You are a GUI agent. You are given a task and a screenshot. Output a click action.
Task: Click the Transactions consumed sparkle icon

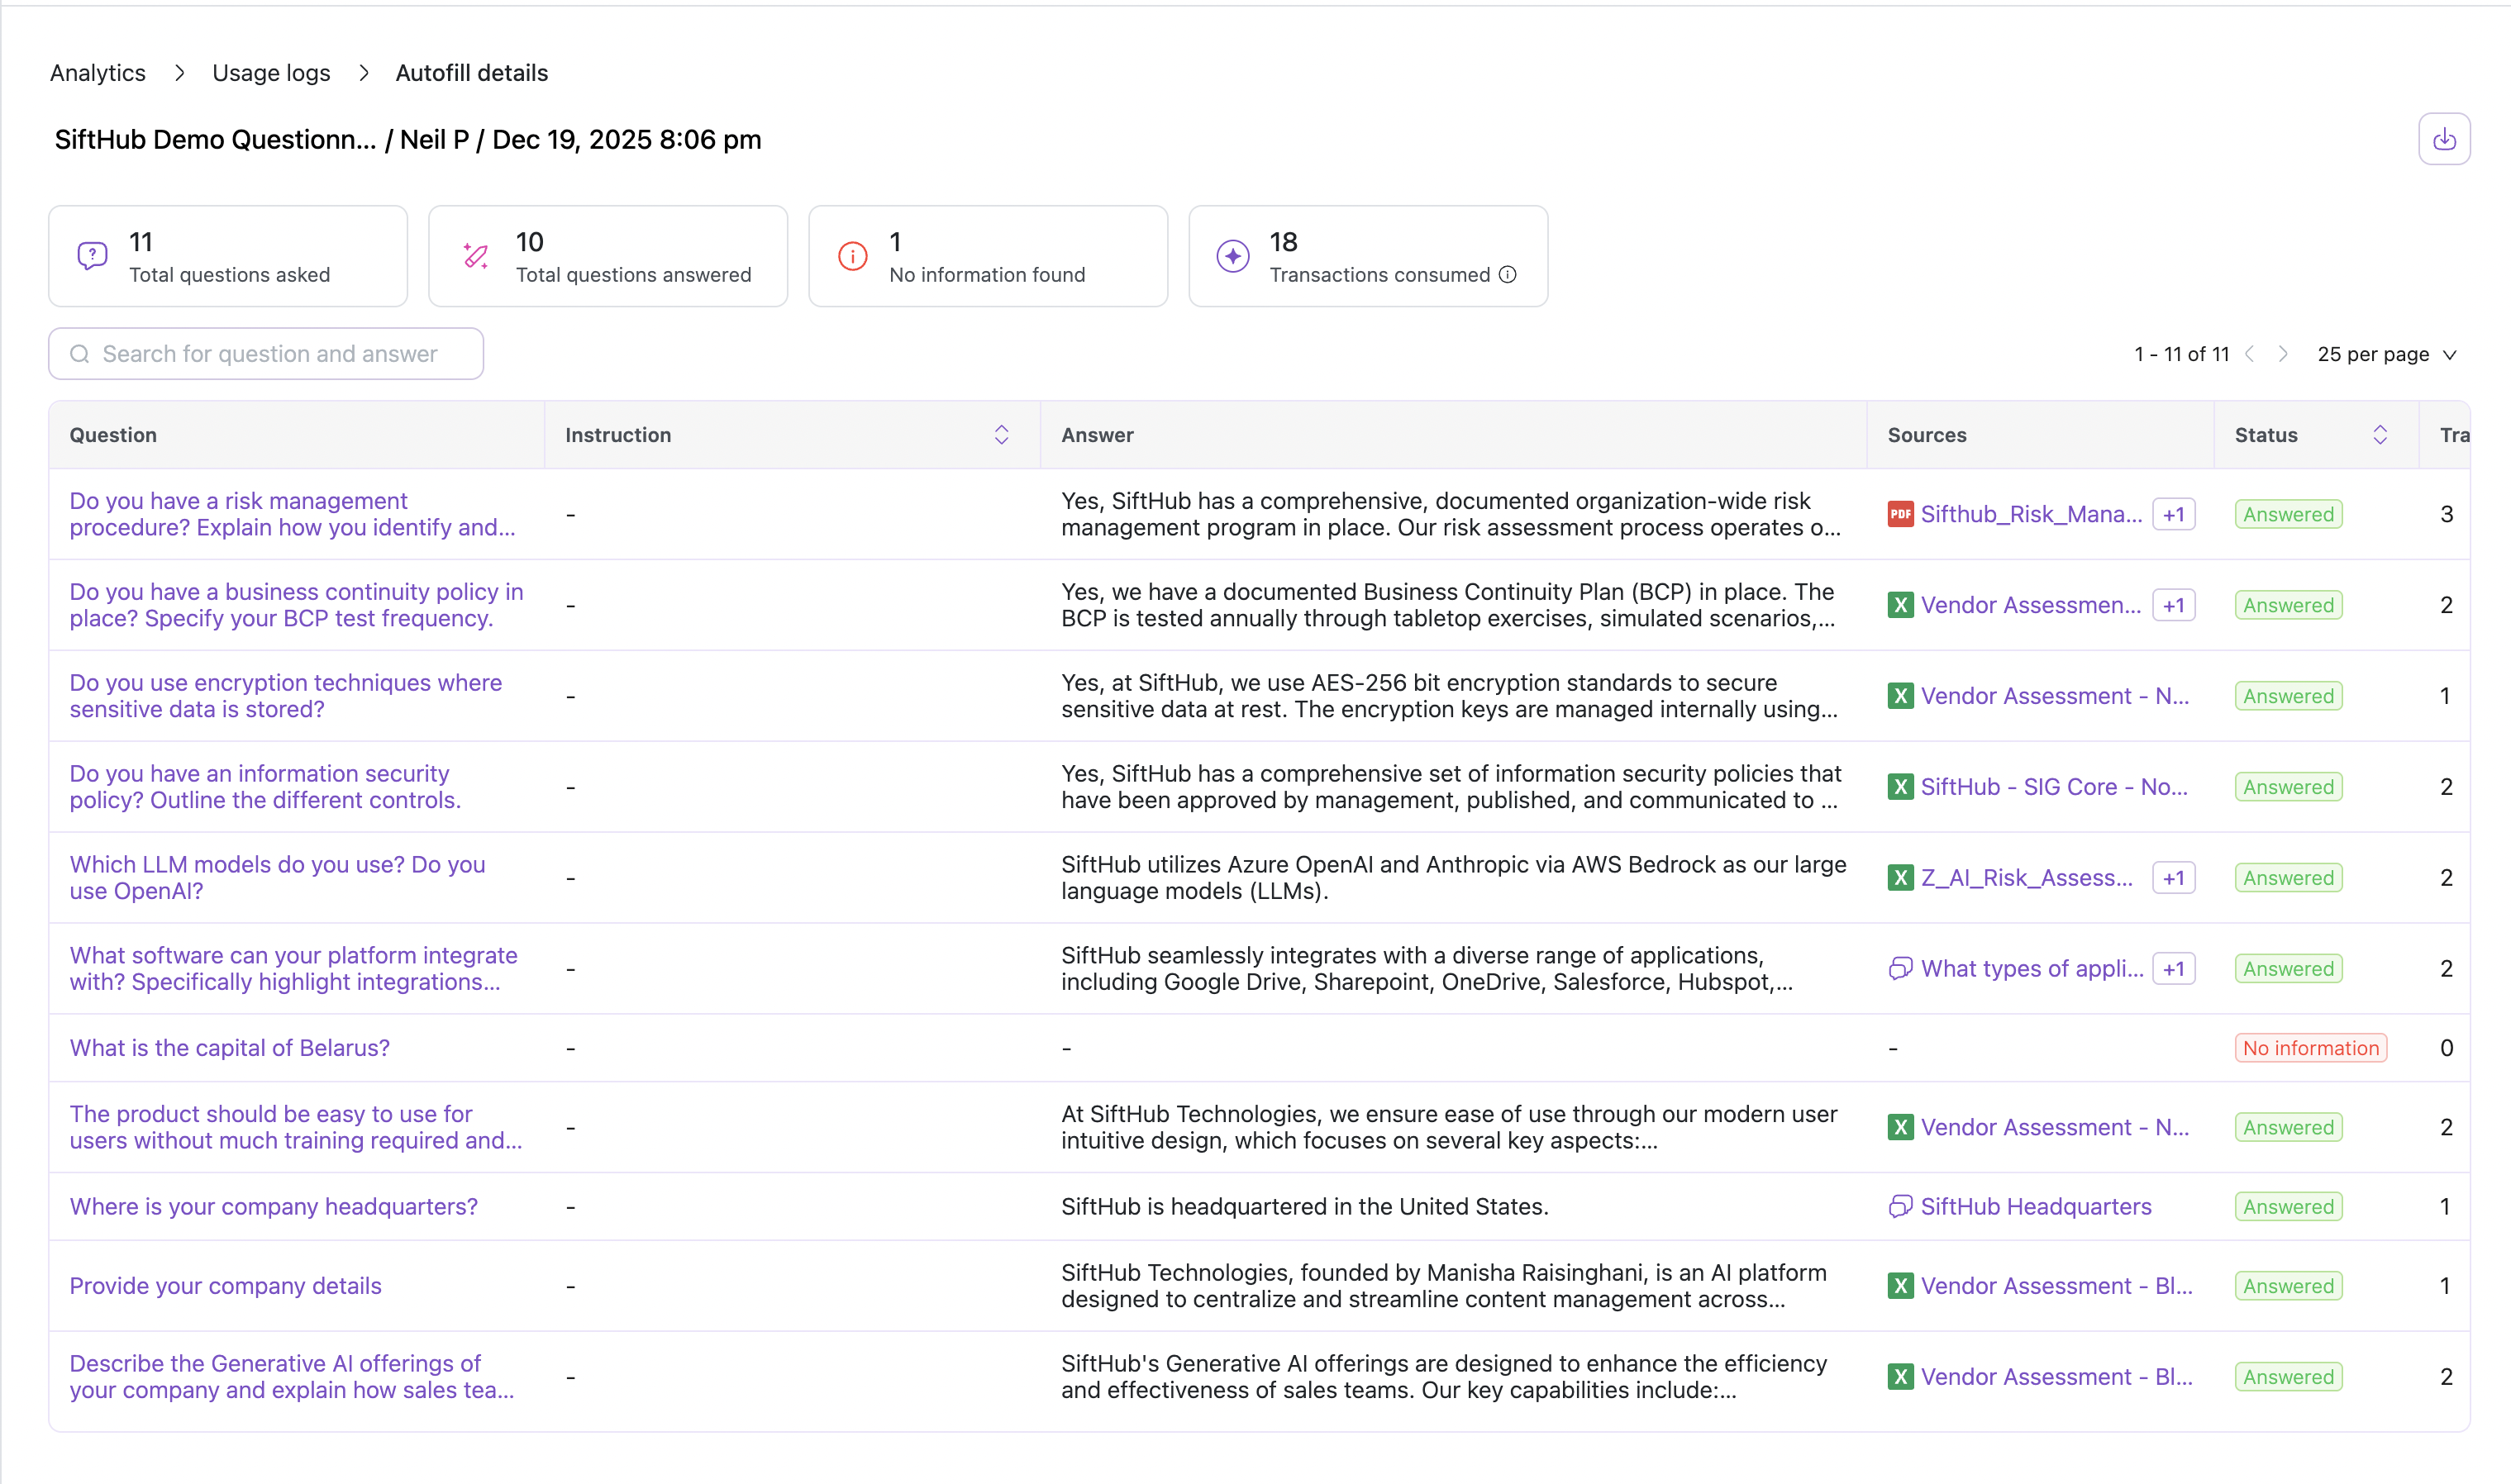[x=1232, y=257]
